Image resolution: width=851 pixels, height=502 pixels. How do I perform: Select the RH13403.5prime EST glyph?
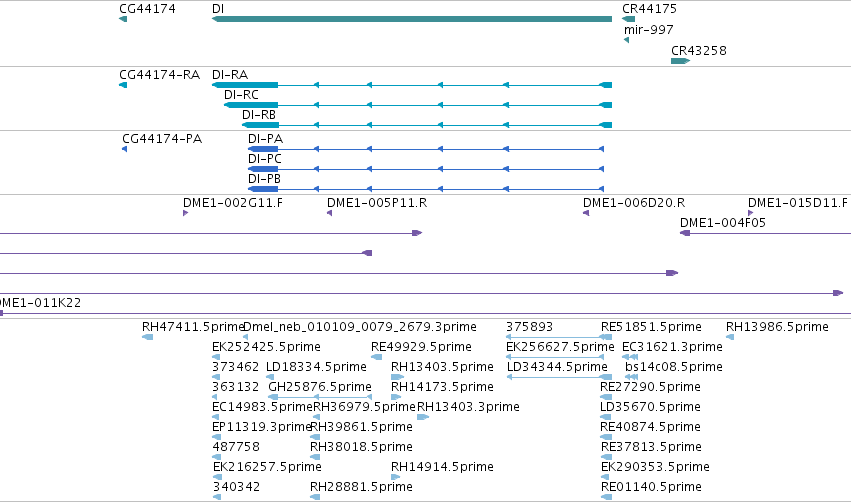tap(398, 377)
